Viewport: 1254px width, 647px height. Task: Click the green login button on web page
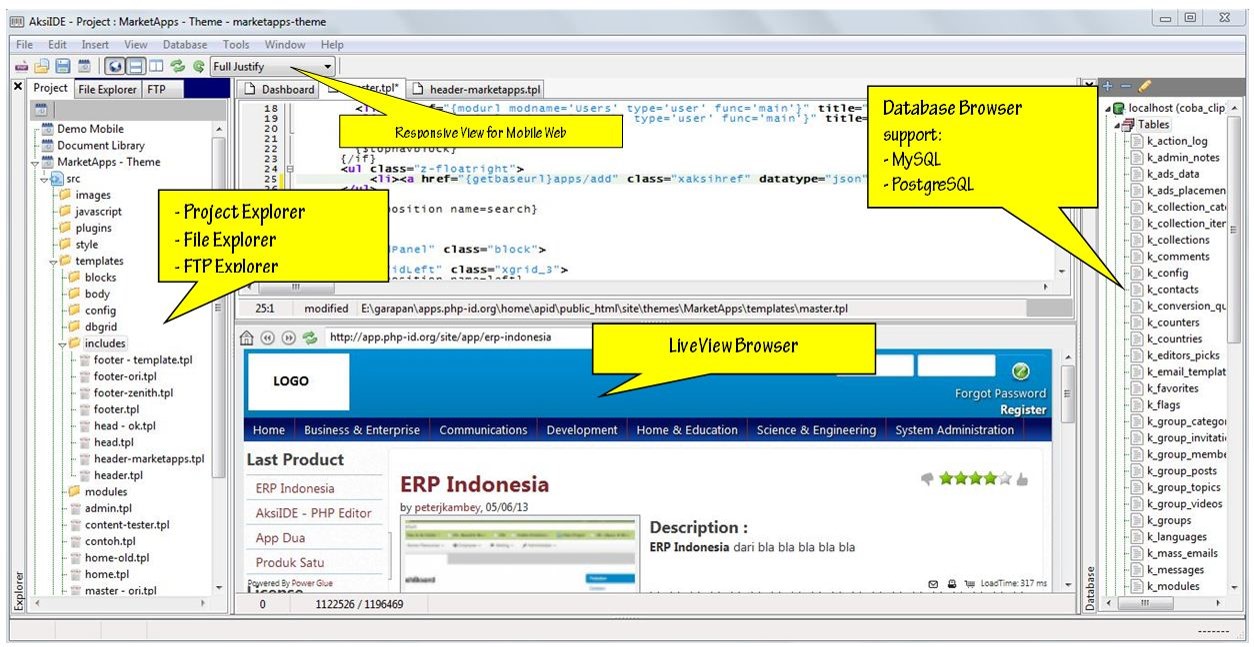tap(1020, 371)
